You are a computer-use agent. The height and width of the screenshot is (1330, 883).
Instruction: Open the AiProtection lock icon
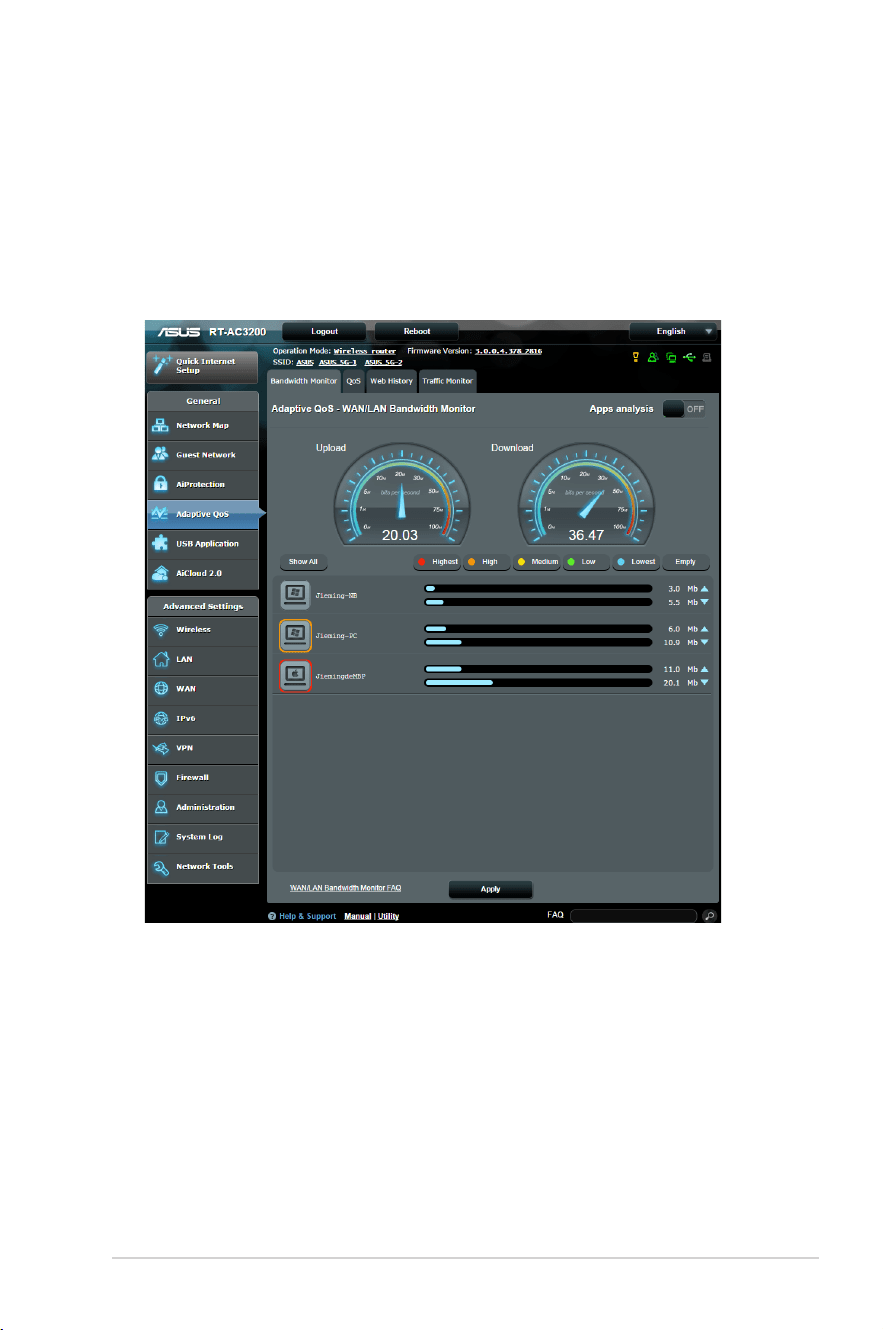click(x=161, y=484)
